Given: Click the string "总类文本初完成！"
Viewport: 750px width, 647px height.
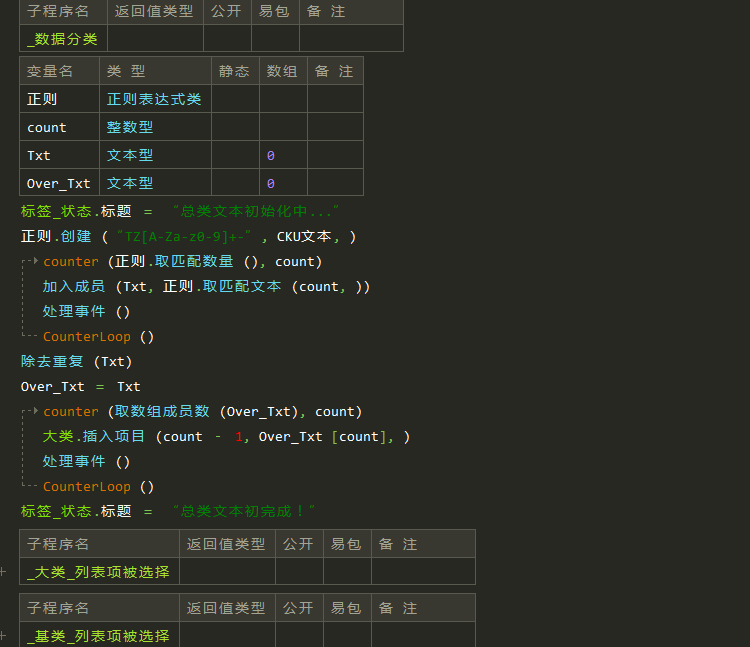Looking at the screenshot, I should pos(243,511).
